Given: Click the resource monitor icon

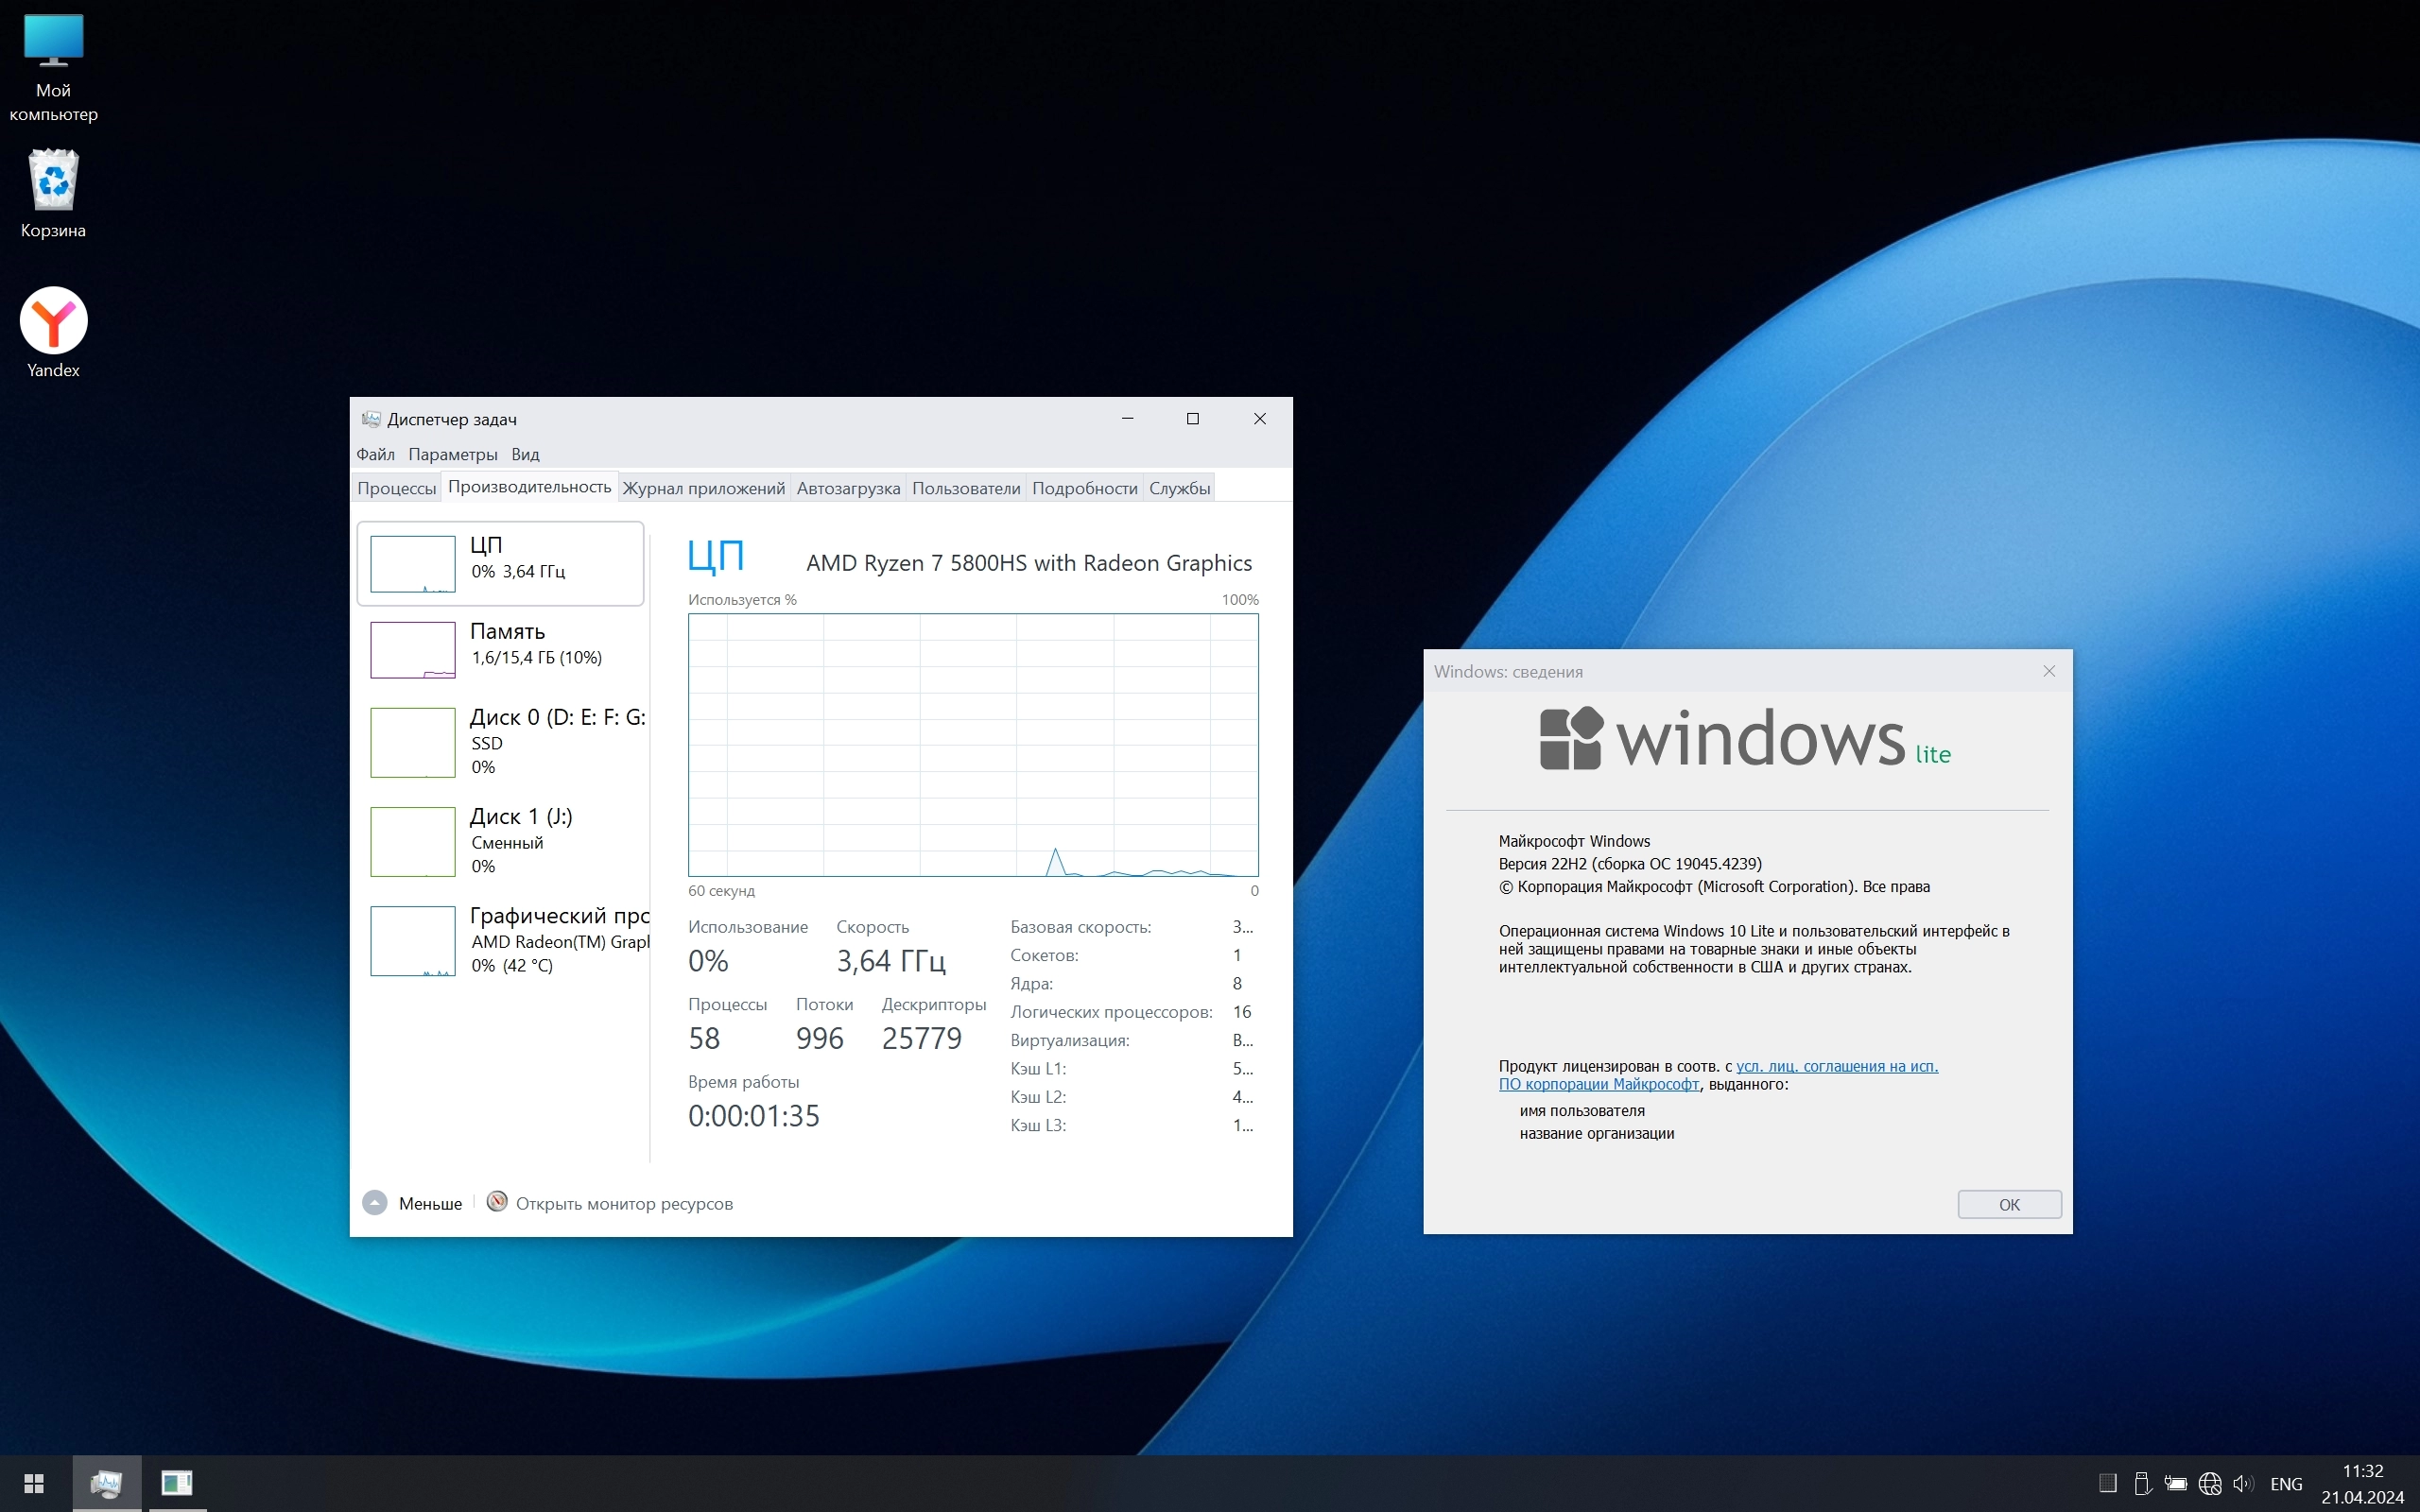Looking at the screenshot, I should pos(496,1202).
